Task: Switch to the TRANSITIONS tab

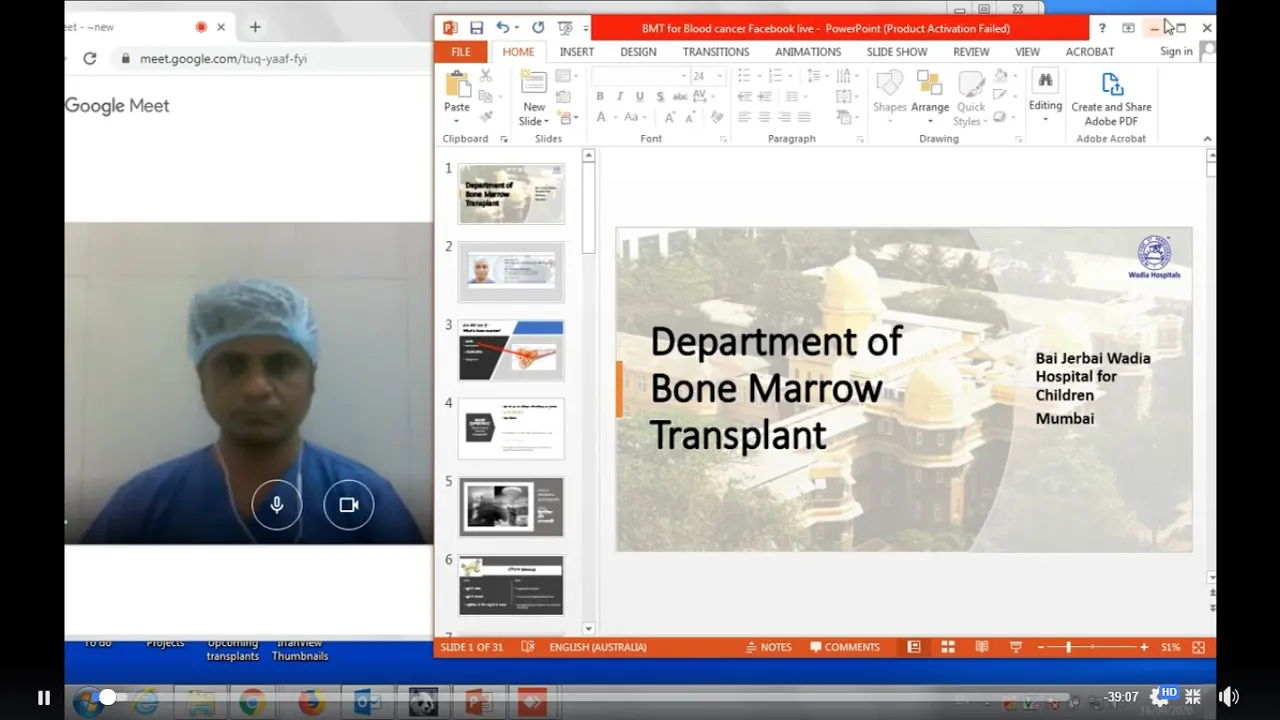Action: (x=716, y=52)
